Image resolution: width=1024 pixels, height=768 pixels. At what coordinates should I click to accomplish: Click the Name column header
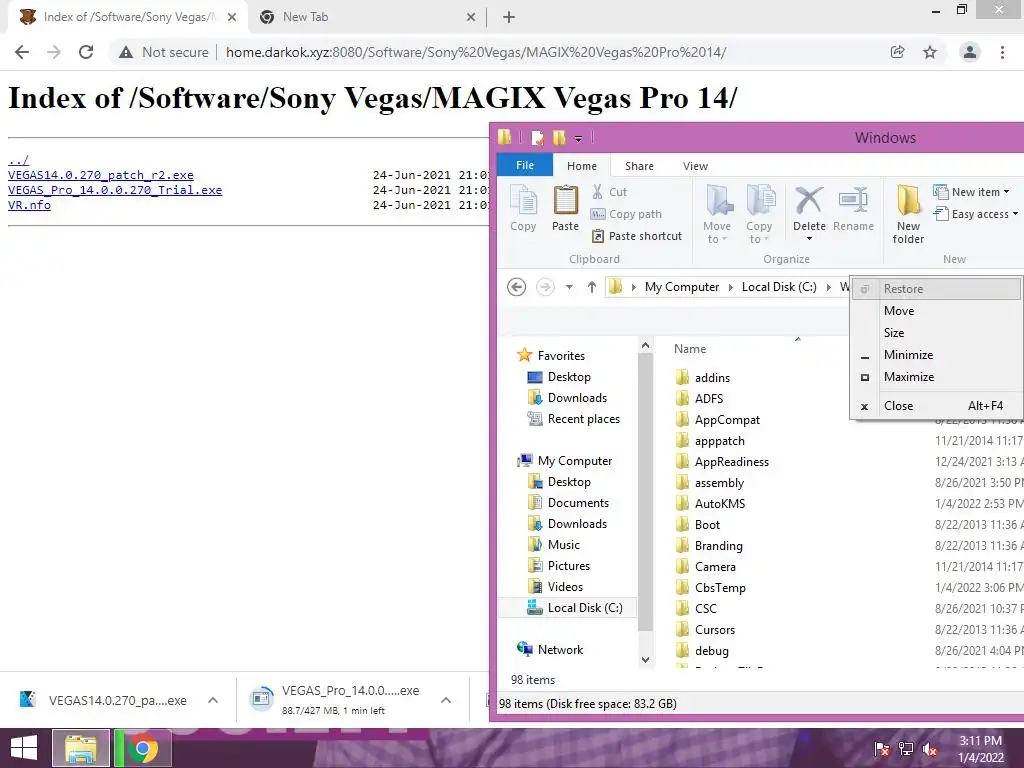pos(690,349)
